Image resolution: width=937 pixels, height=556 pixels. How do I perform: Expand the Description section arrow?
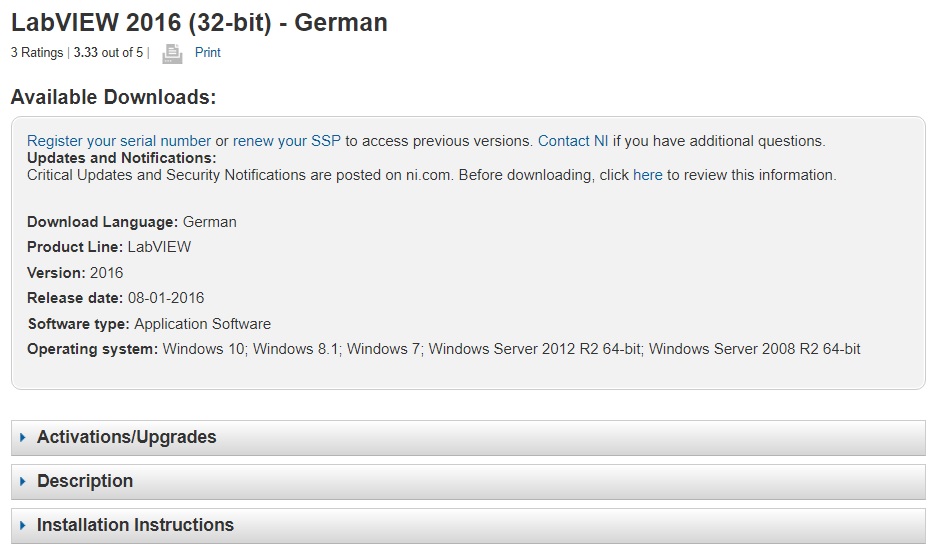23,482
